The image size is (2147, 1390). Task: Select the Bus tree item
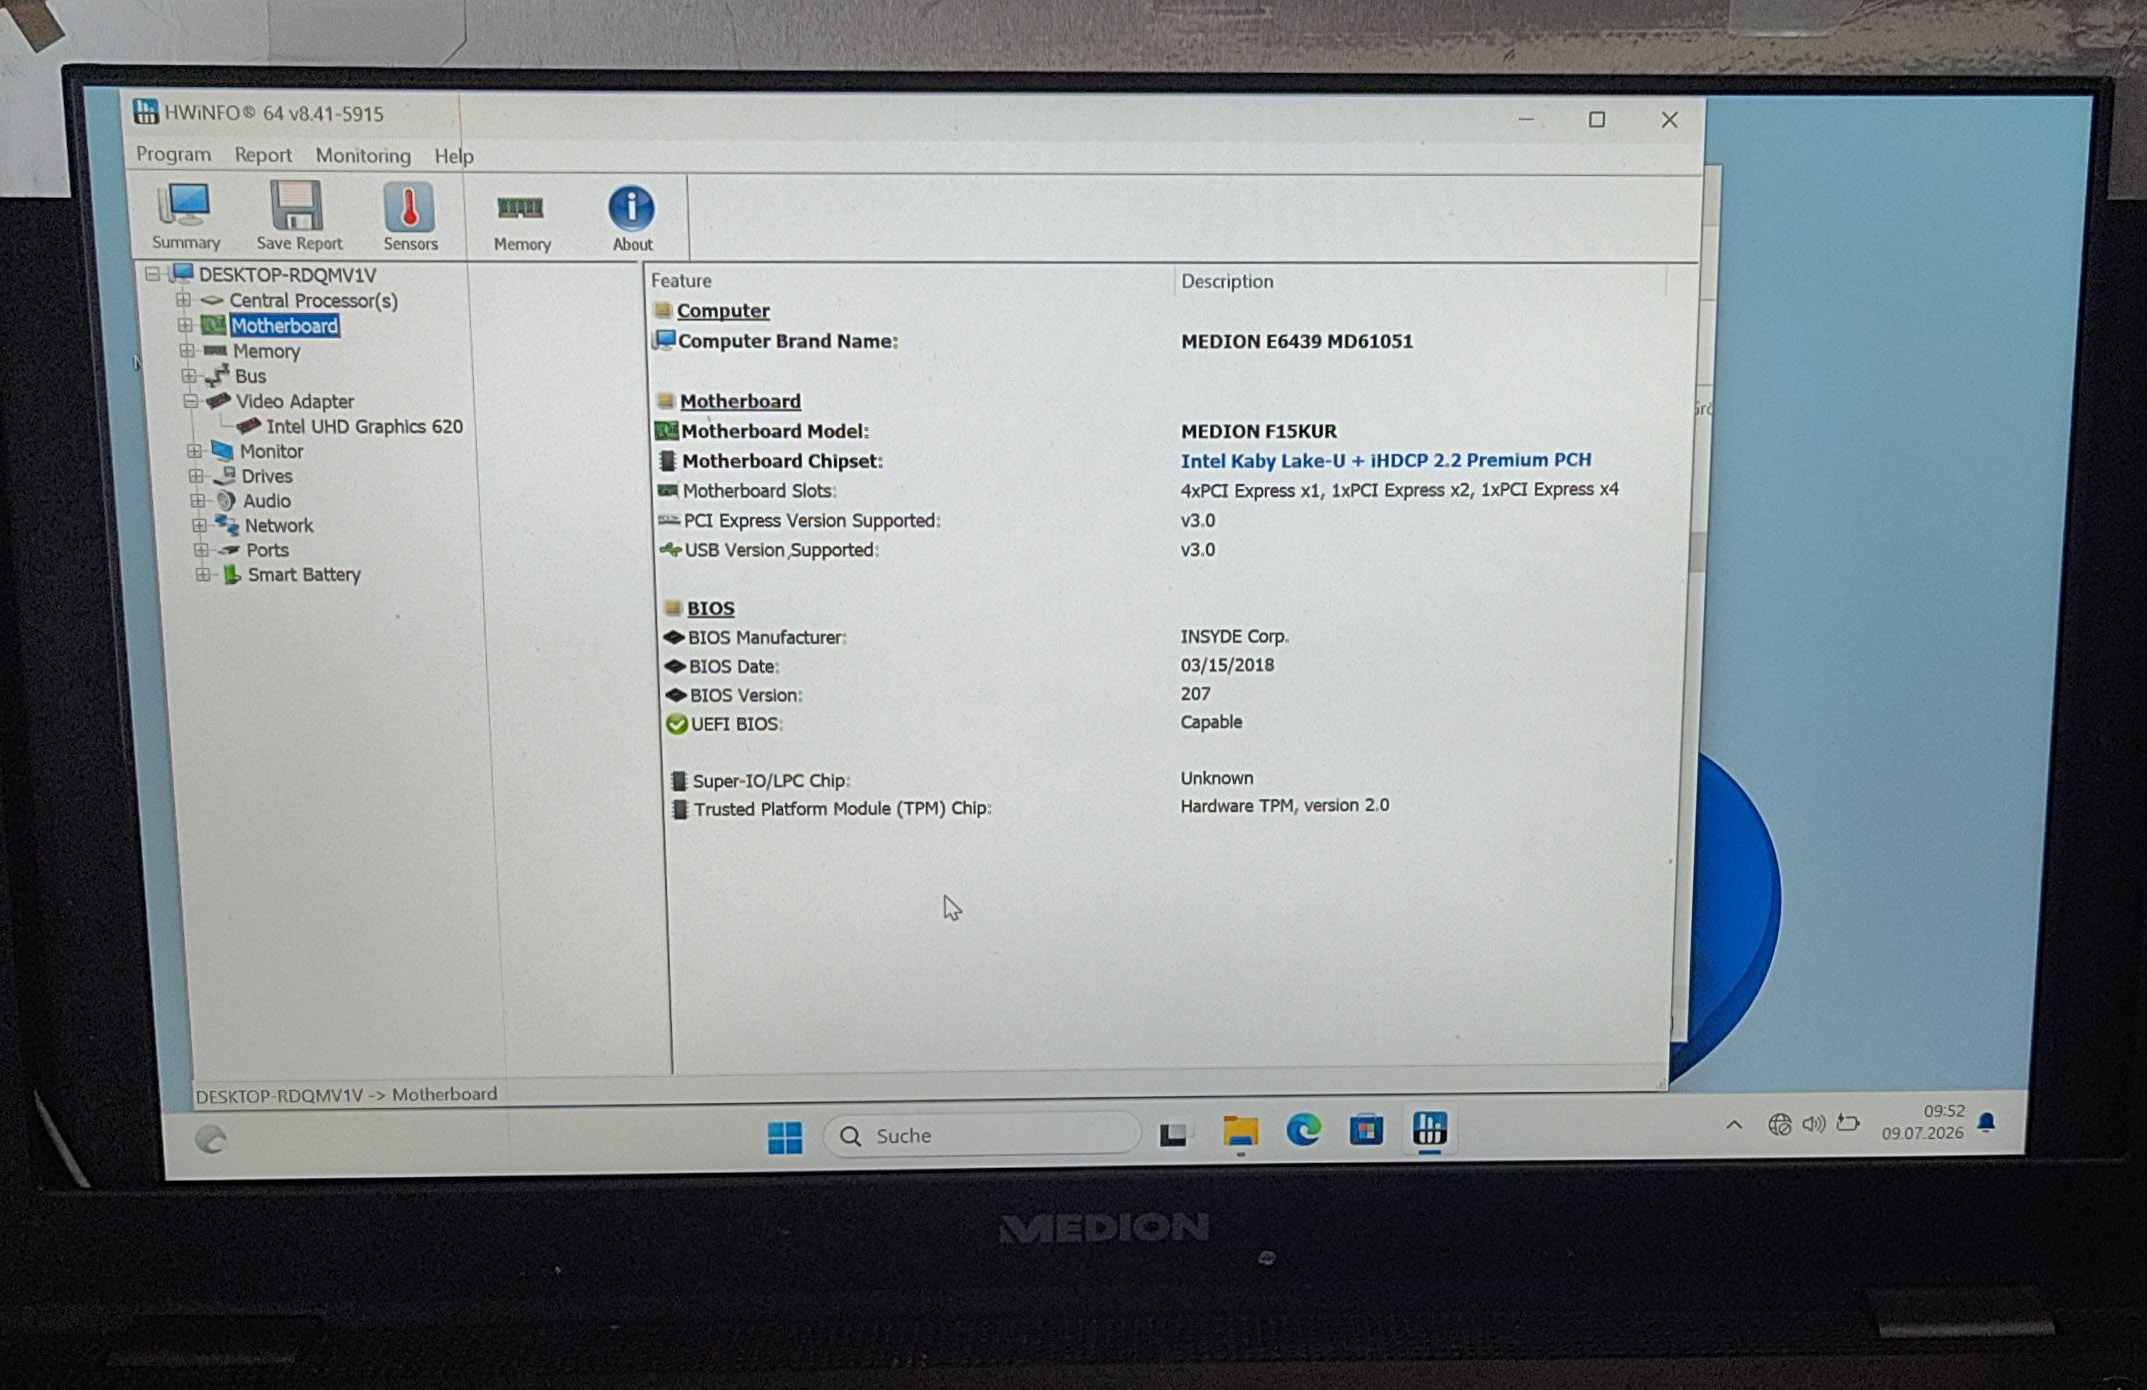pyautogui.click(x=250, y=376)
